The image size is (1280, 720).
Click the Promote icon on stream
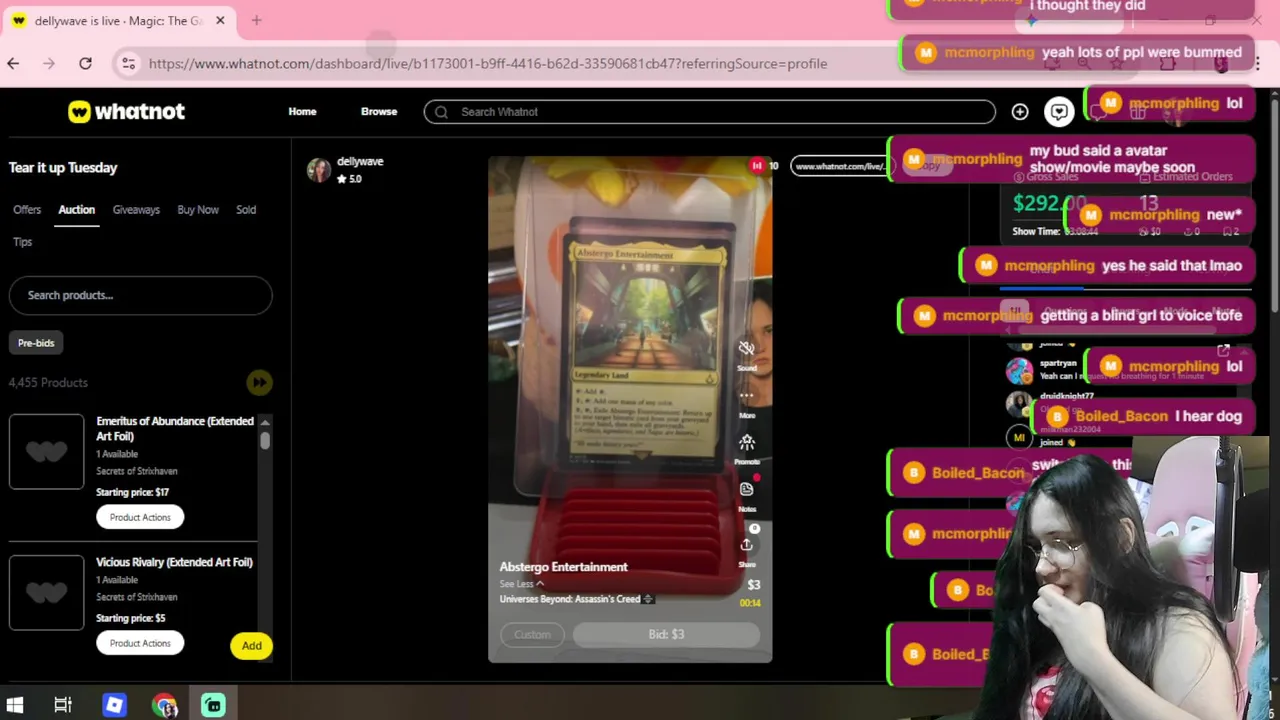click(x=746, y=442)
